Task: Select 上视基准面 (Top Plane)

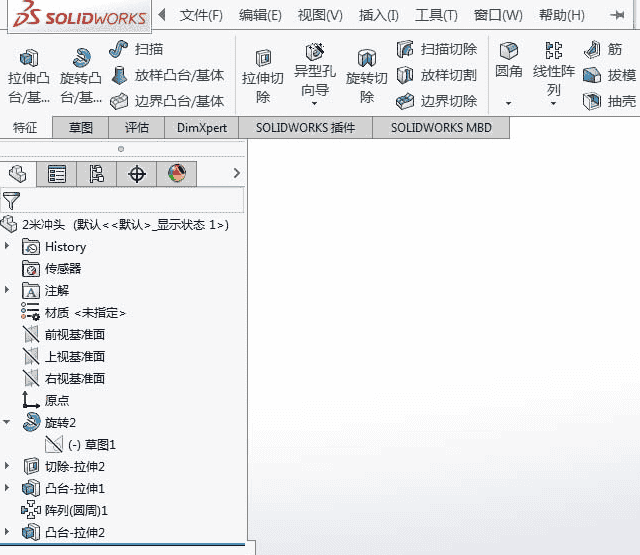Action: pyautogui.click(x=64, y=357)
